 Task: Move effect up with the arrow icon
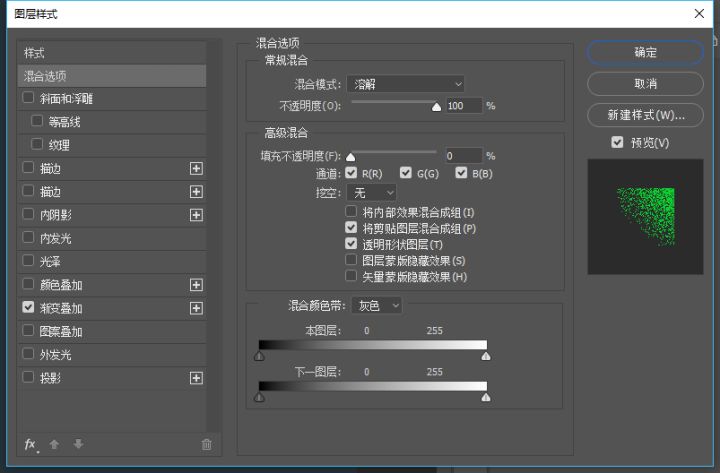click(x=54, y=444)
